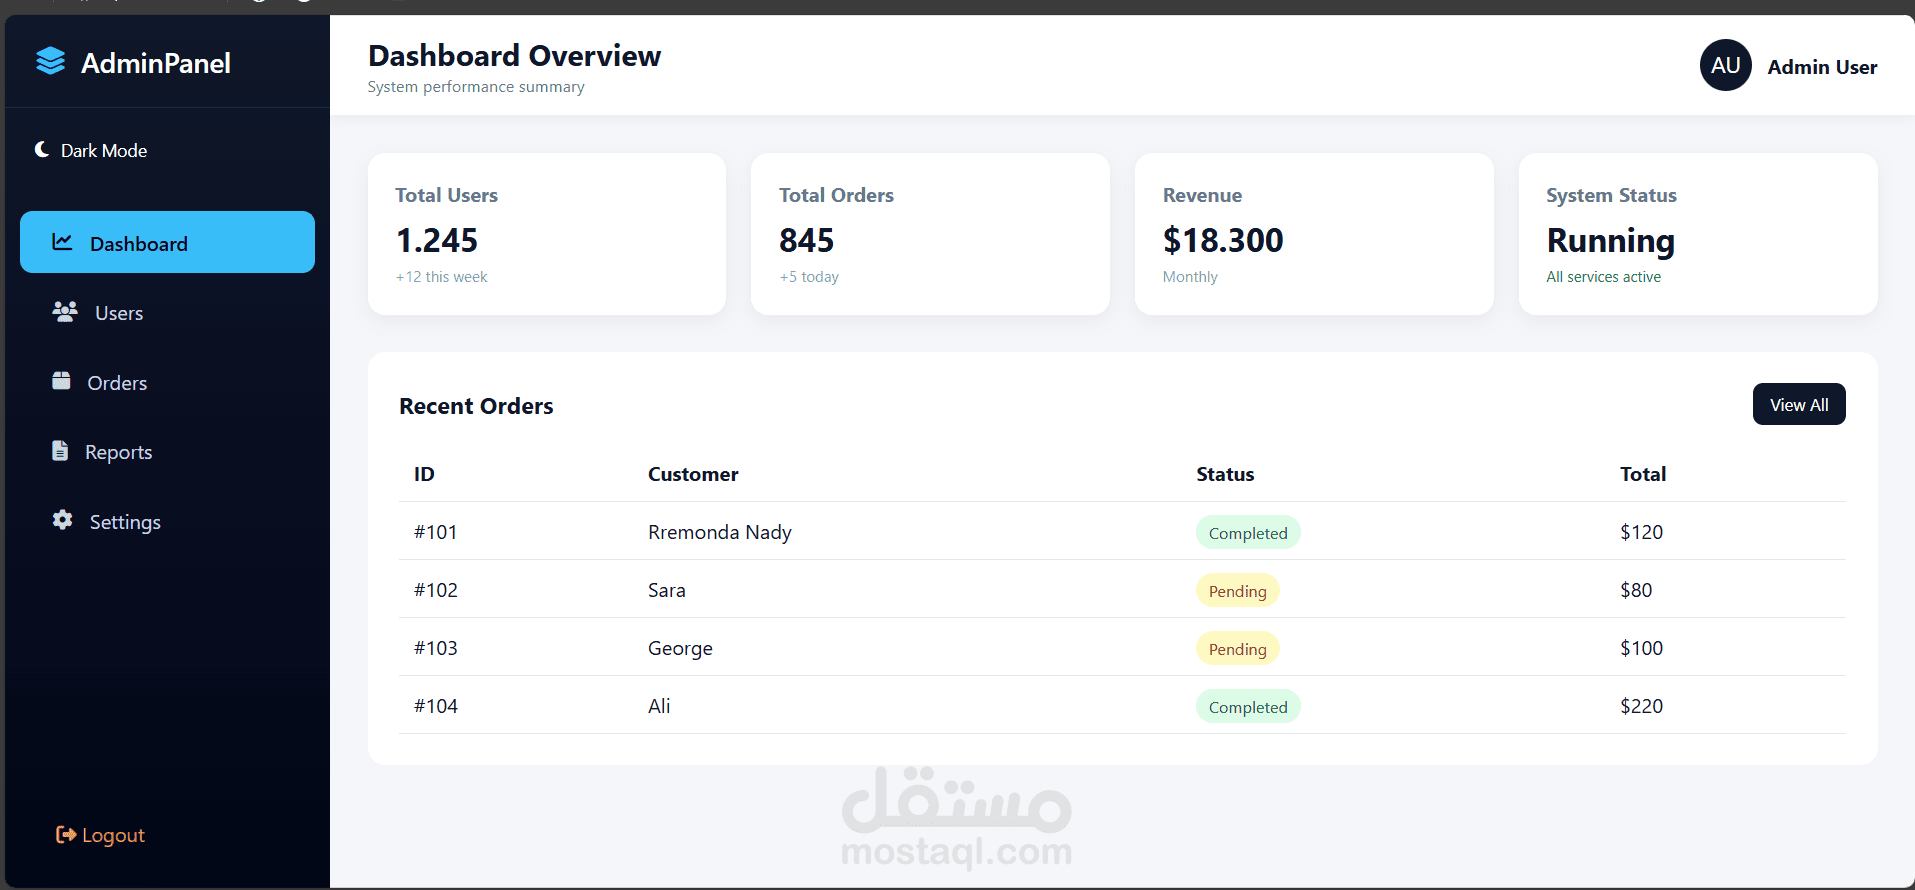Click the Total column header
The width and height of the screenshot is (1915, 890).
coord(1643,474)
